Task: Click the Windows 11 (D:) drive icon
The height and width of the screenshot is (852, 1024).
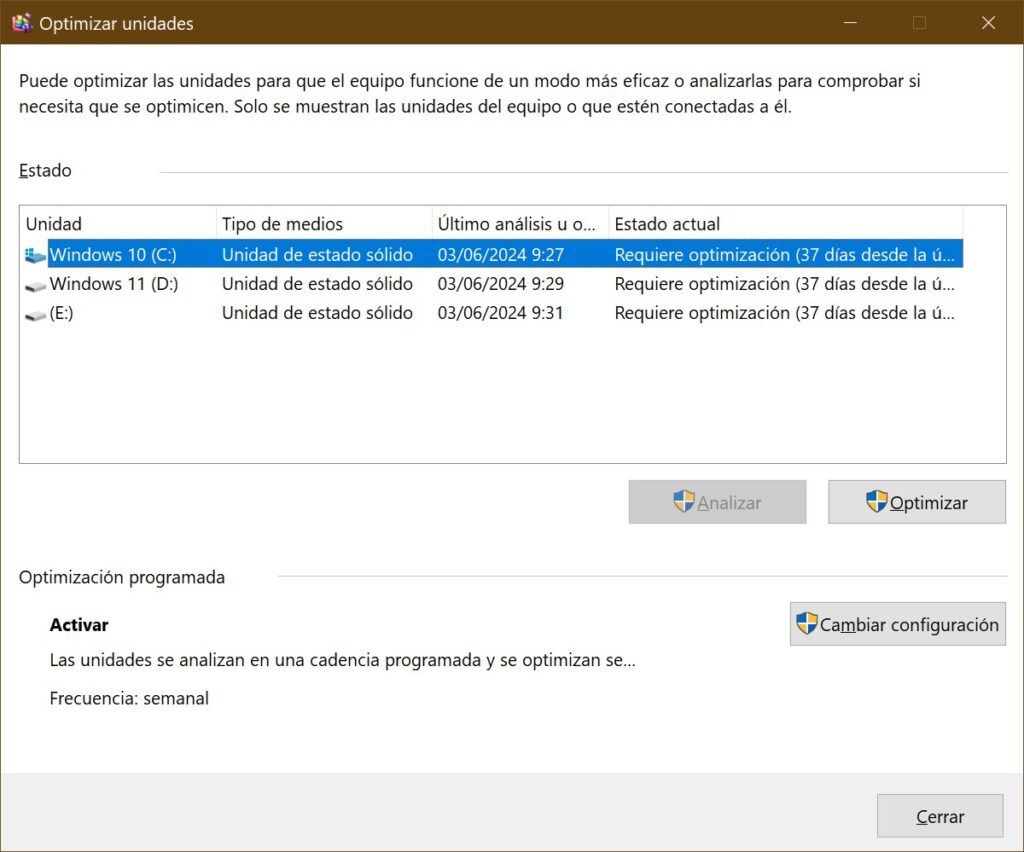Action: (33, 284)
